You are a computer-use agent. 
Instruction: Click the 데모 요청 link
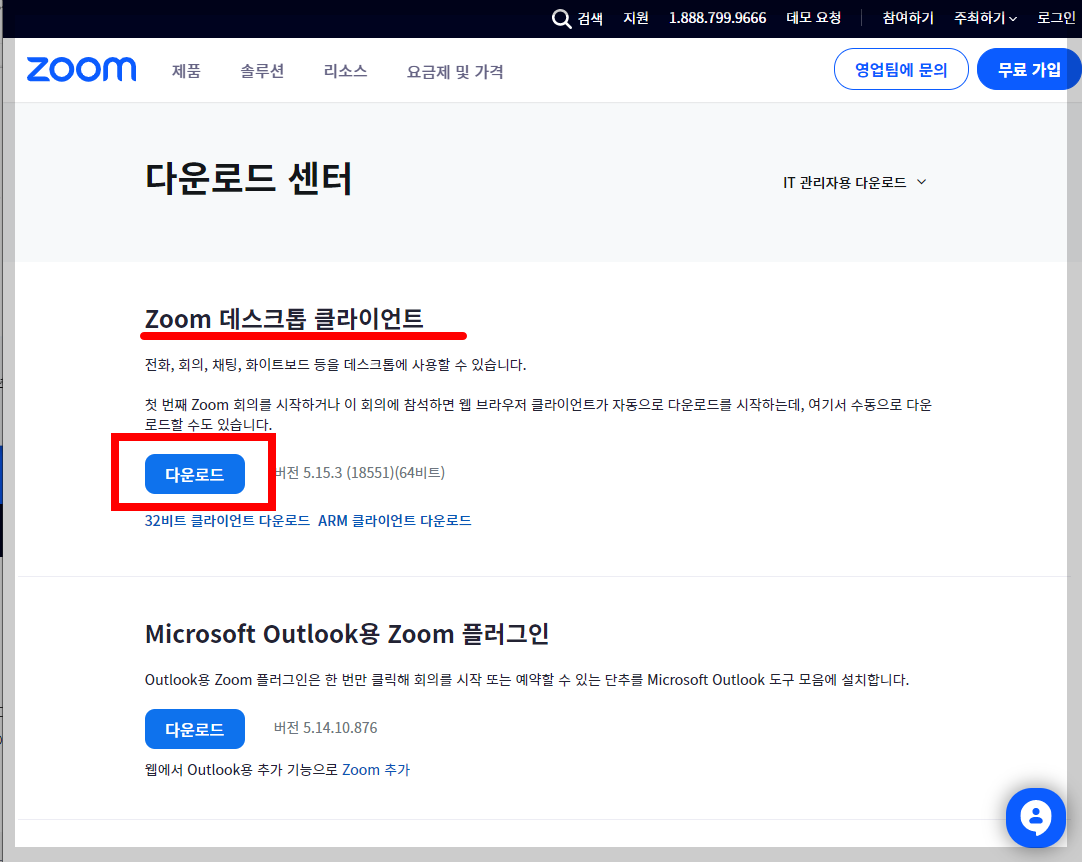tap(814, 18)
